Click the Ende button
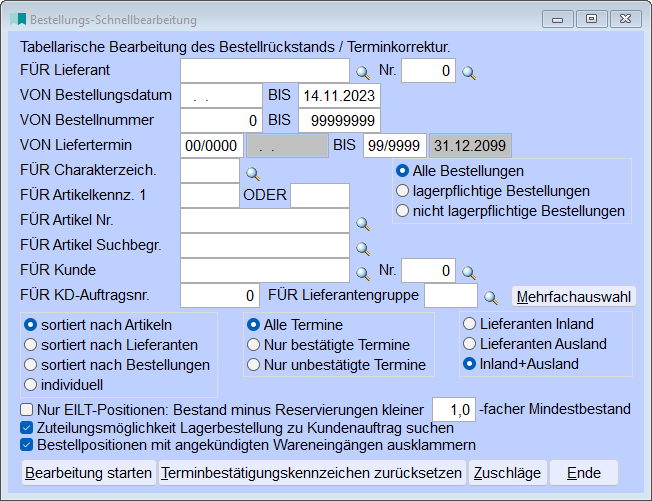Viewport: 652px width, 501px height. click(584, 473)
